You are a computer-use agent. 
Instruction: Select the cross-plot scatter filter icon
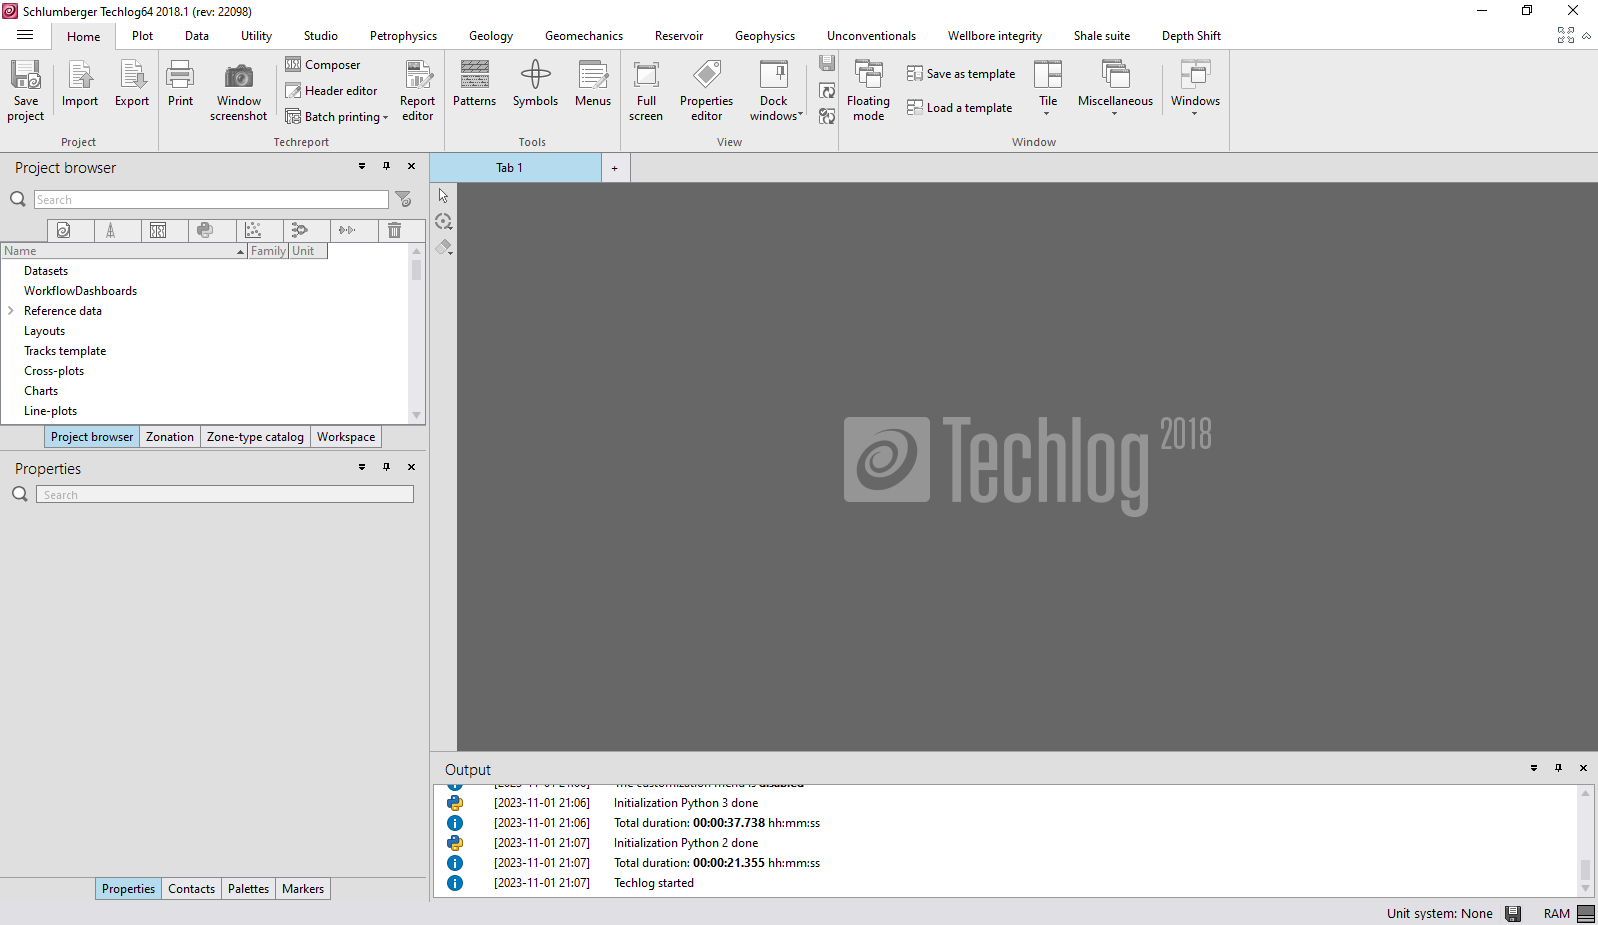[x=253, y=231]
